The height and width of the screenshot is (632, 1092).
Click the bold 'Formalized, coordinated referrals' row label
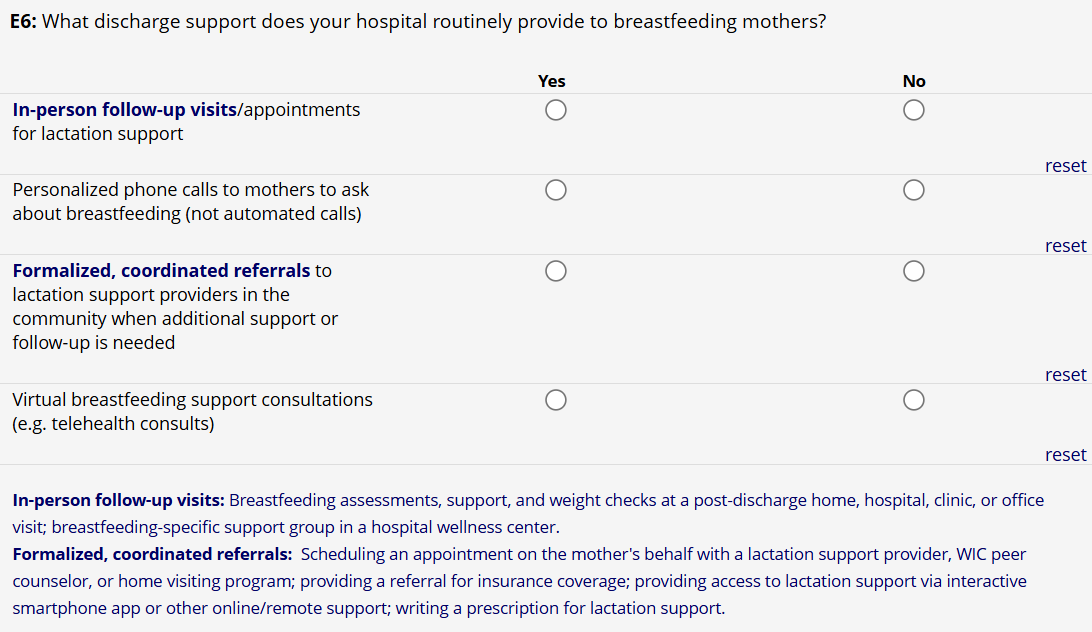(161, 271)
